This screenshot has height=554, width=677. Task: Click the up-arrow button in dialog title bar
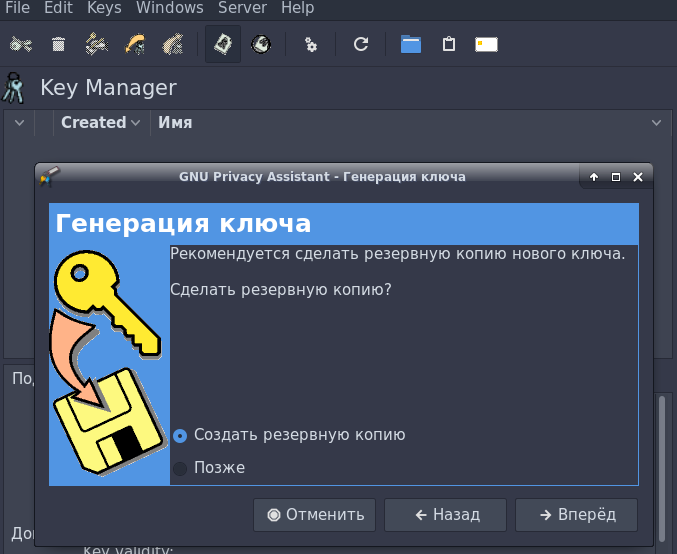tap(594, 177)
